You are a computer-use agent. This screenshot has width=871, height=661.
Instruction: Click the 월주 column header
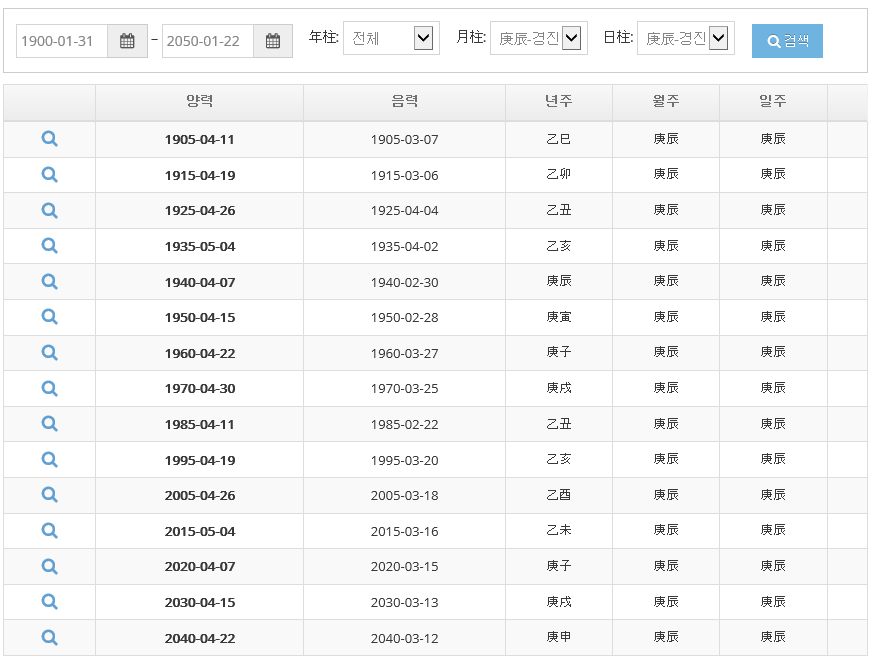coord(666,101)
